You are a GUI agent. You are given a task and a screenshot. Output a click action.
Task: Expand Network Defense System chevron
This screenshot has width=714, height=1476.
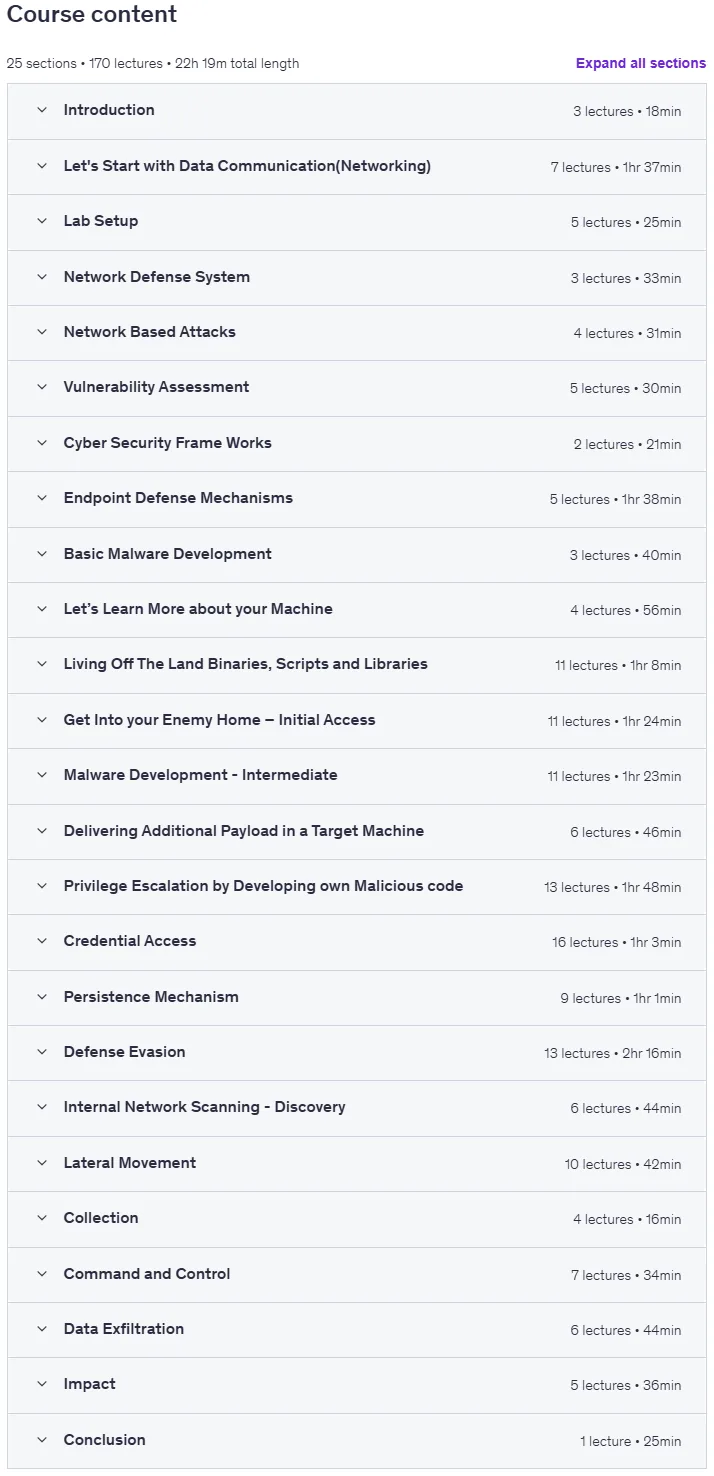(42, 277)
